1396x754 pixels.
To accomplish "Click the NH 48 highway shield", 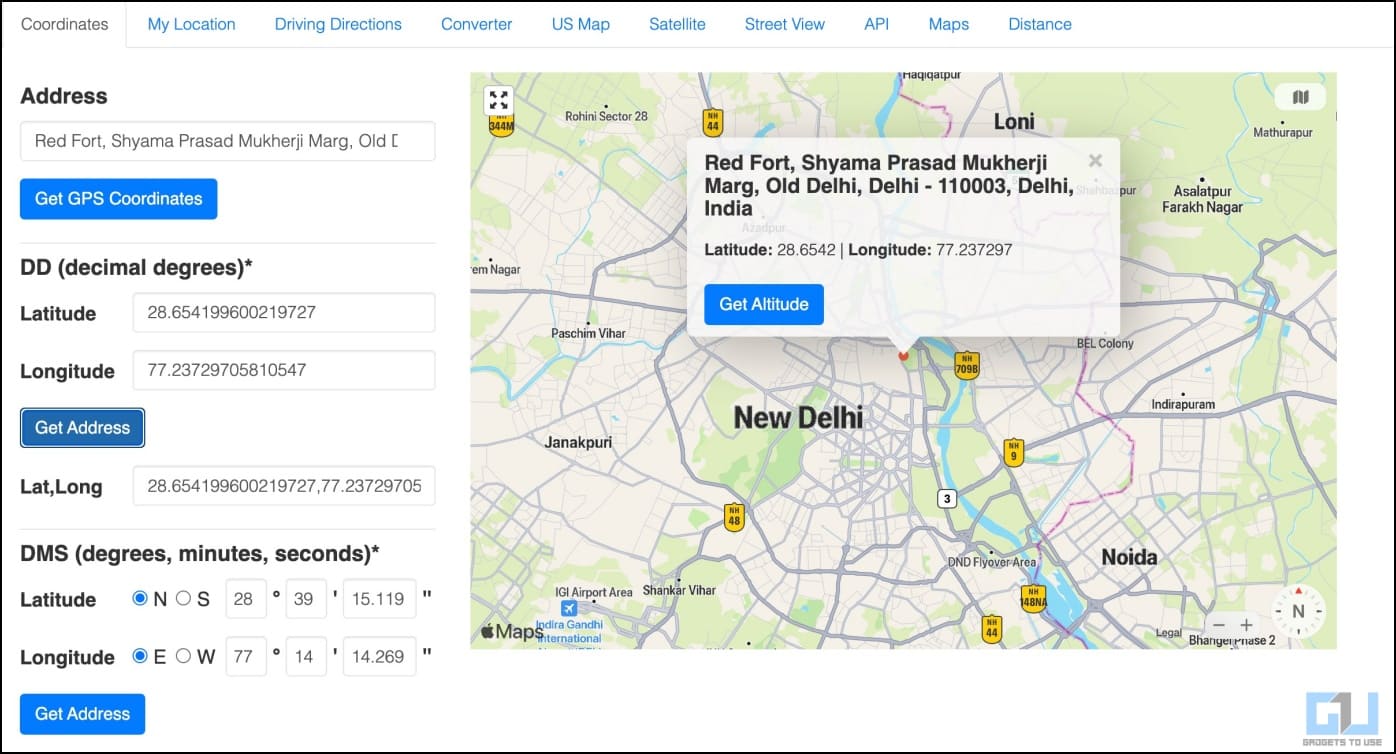I will tap(735, 517).
